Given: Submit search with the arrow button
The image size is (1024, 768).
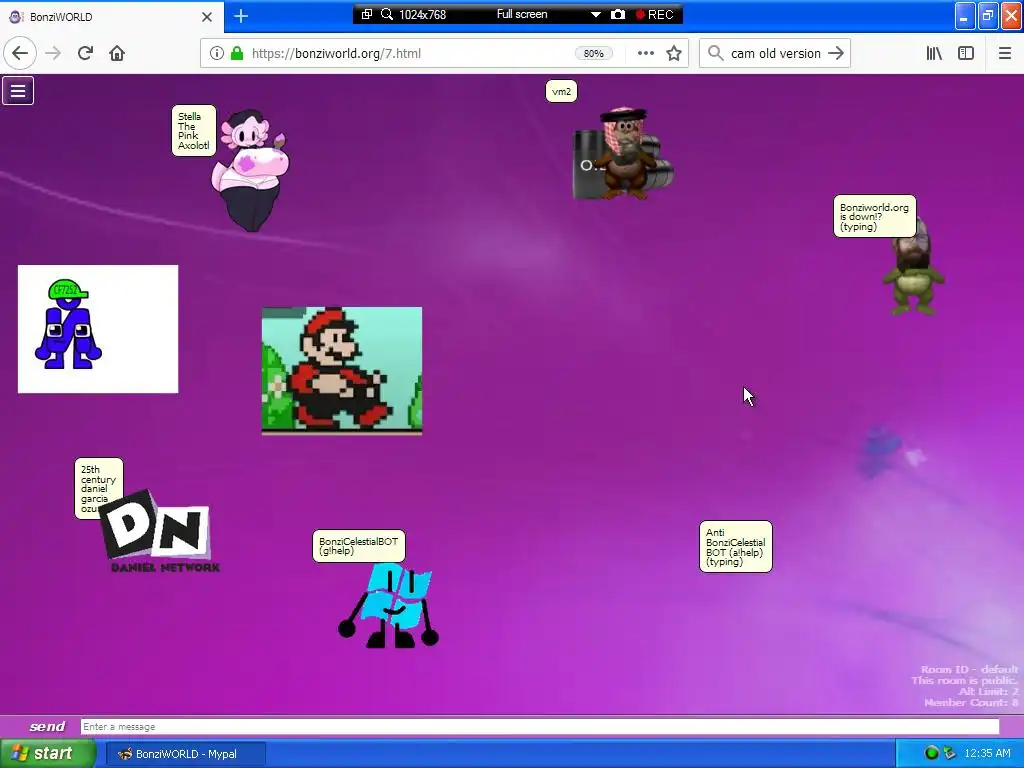Looking at the screenshot, I should pos(836,54).
